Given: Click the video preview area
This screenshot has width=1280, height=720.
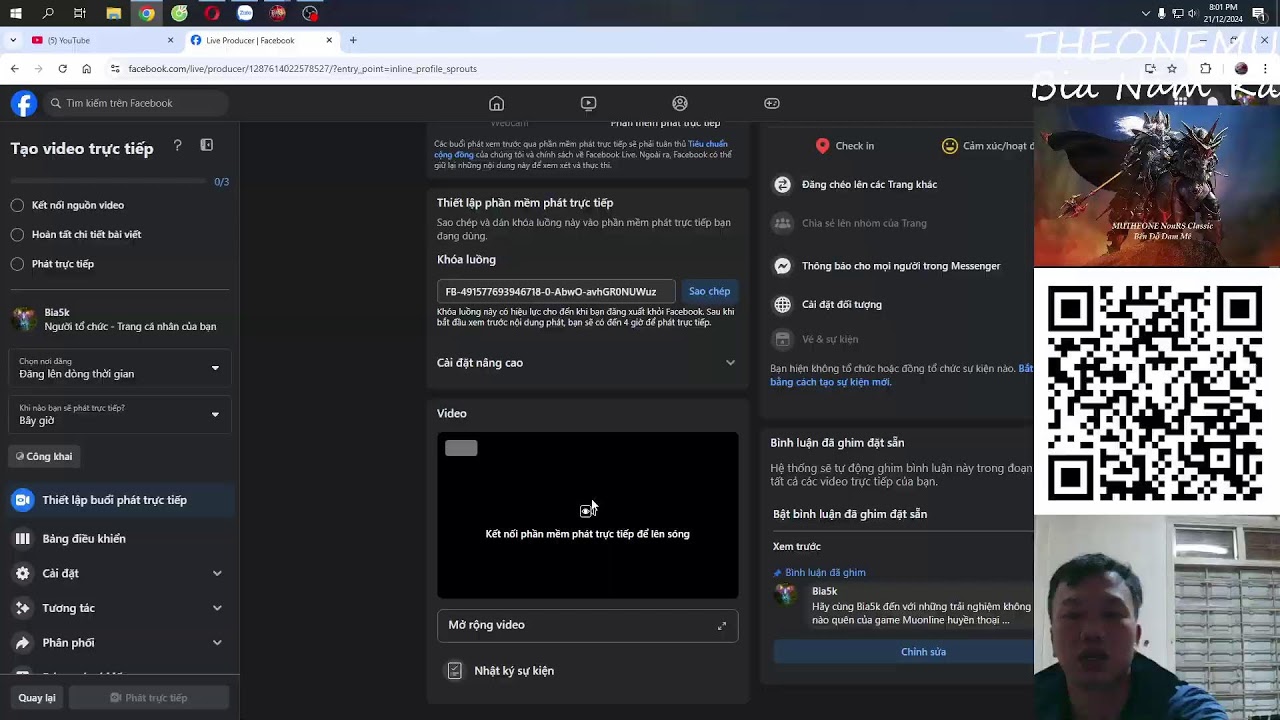Looking at the screenshot, I should tap(587, 515).
